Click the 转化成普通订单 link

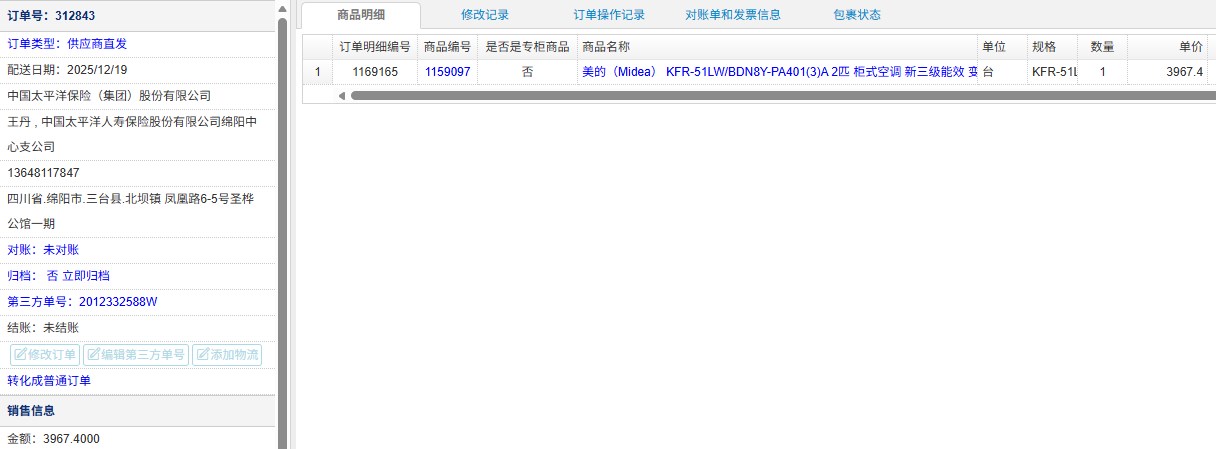tap(49, 381)
